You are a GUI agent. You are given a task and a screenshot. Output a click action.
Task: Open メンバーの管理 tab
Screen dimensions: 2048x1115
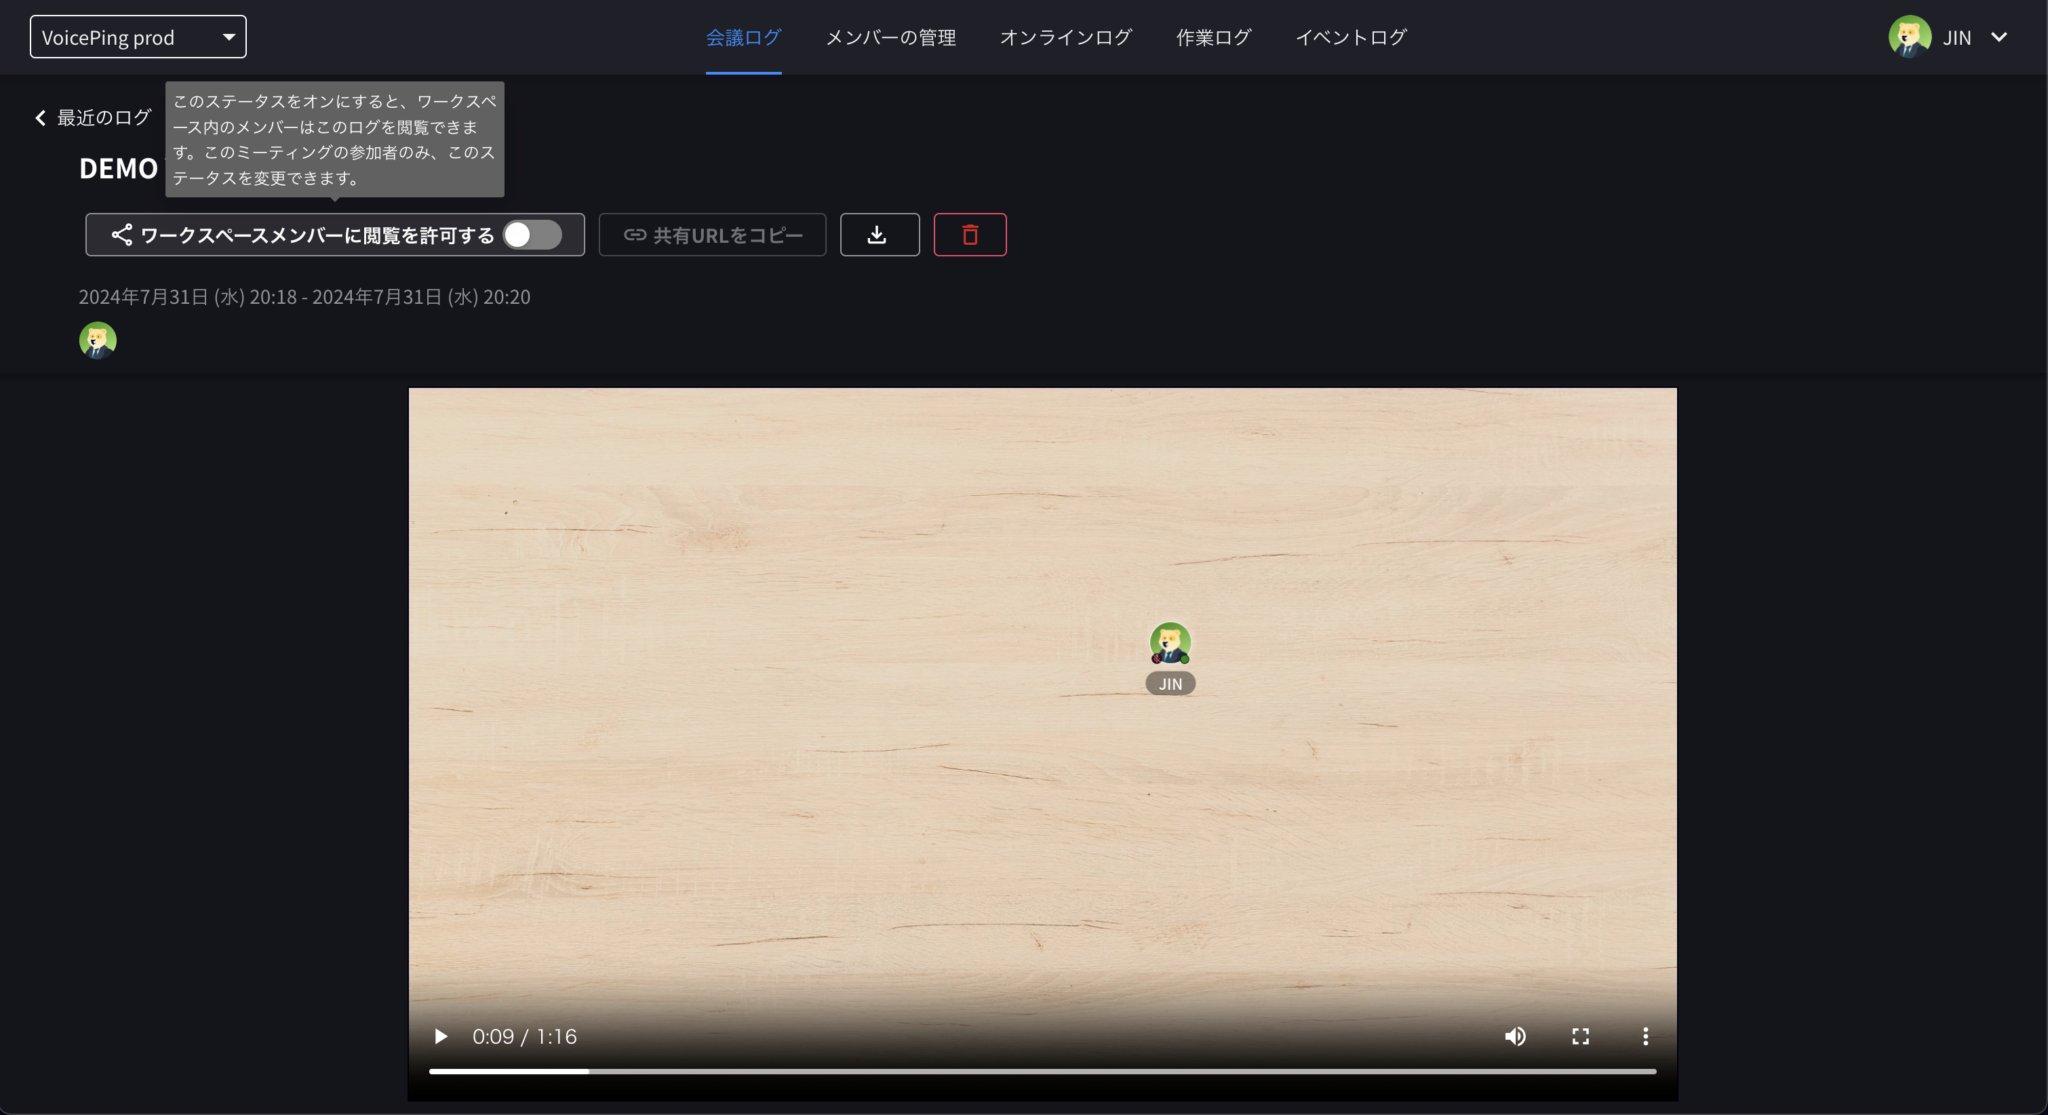[x=890, y=37]
